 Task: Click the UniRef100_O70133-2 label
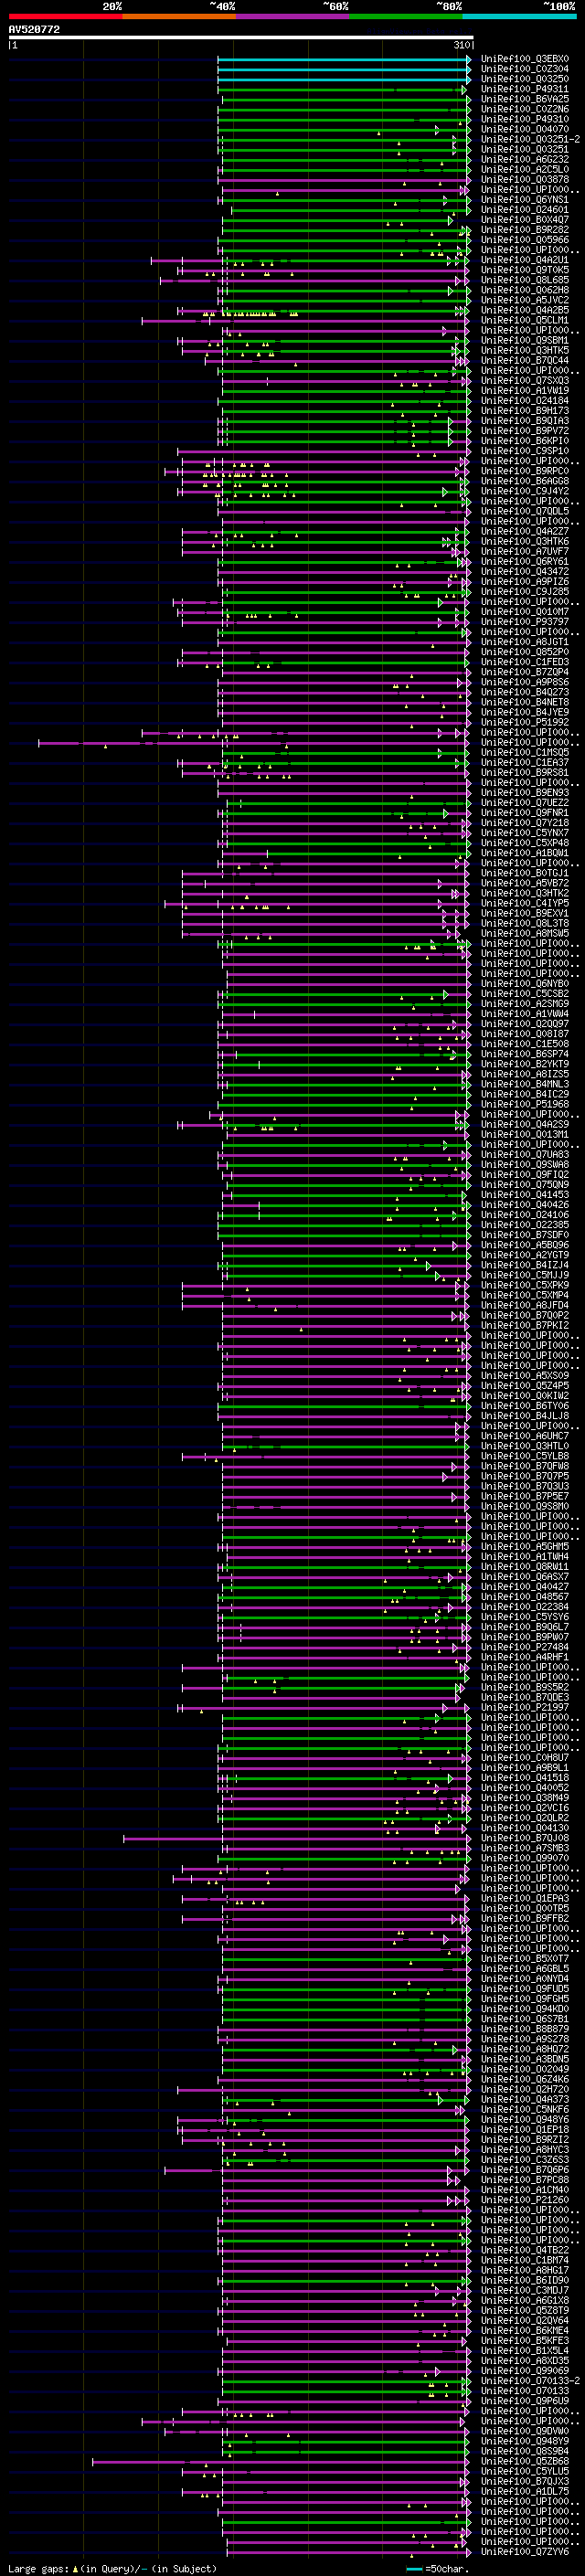point(530,2381)
